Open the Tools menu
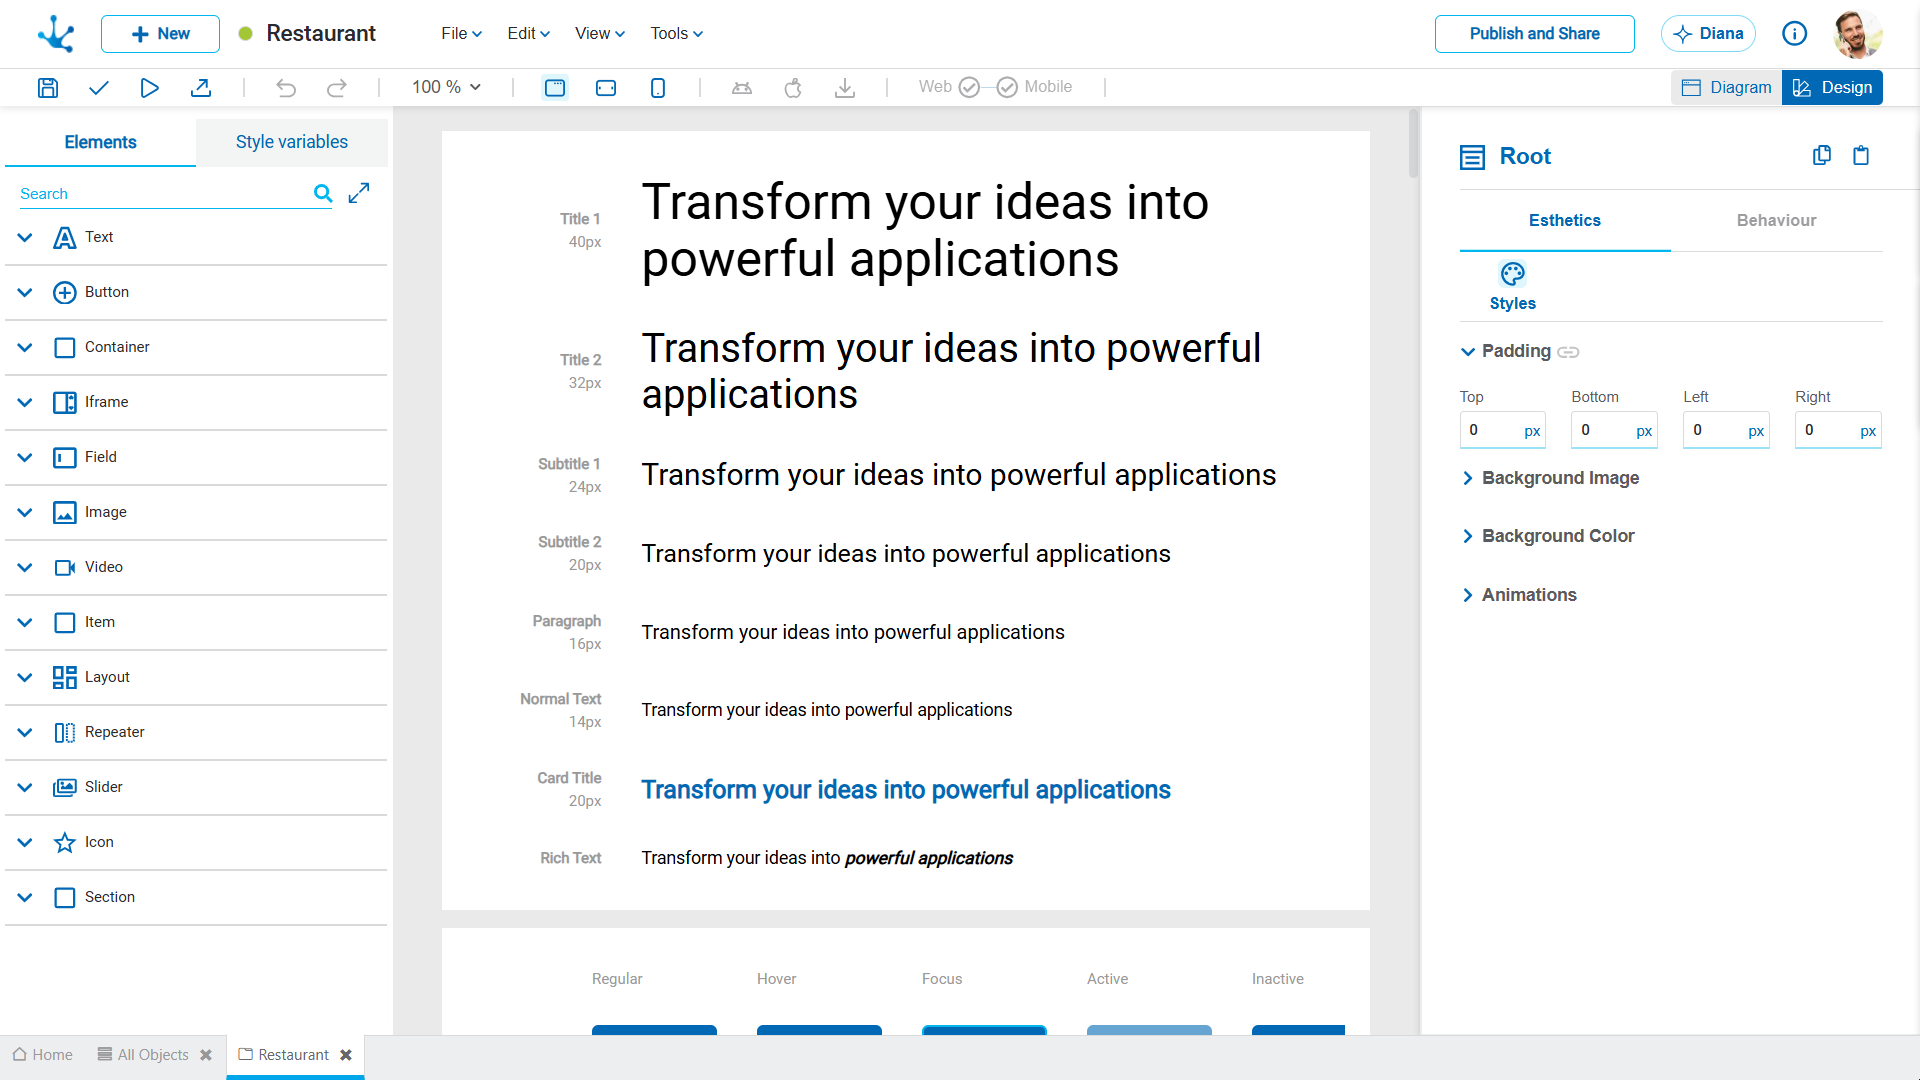Viewport: 1920px width, 1080px height. pyautogui.click(x=676, y=34)
